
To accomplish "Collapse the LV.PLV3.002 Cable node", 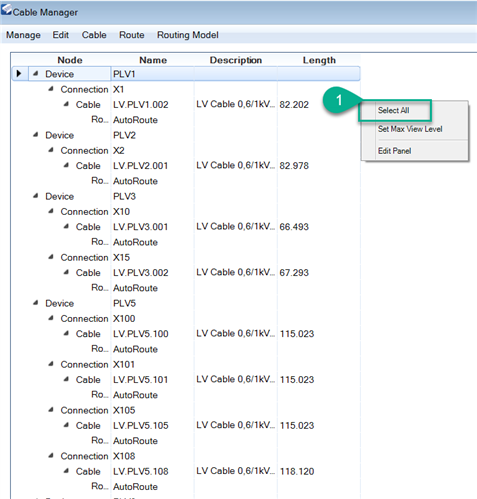I will (66, 272).
